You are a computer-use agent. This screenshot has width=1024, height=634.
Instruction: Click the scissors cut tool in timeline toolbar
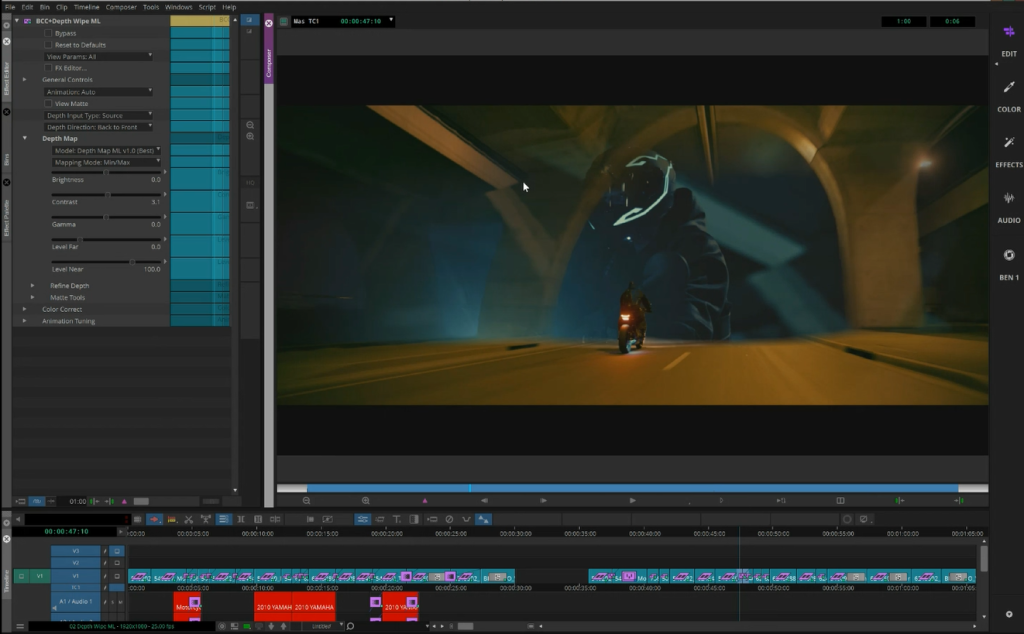188,519
